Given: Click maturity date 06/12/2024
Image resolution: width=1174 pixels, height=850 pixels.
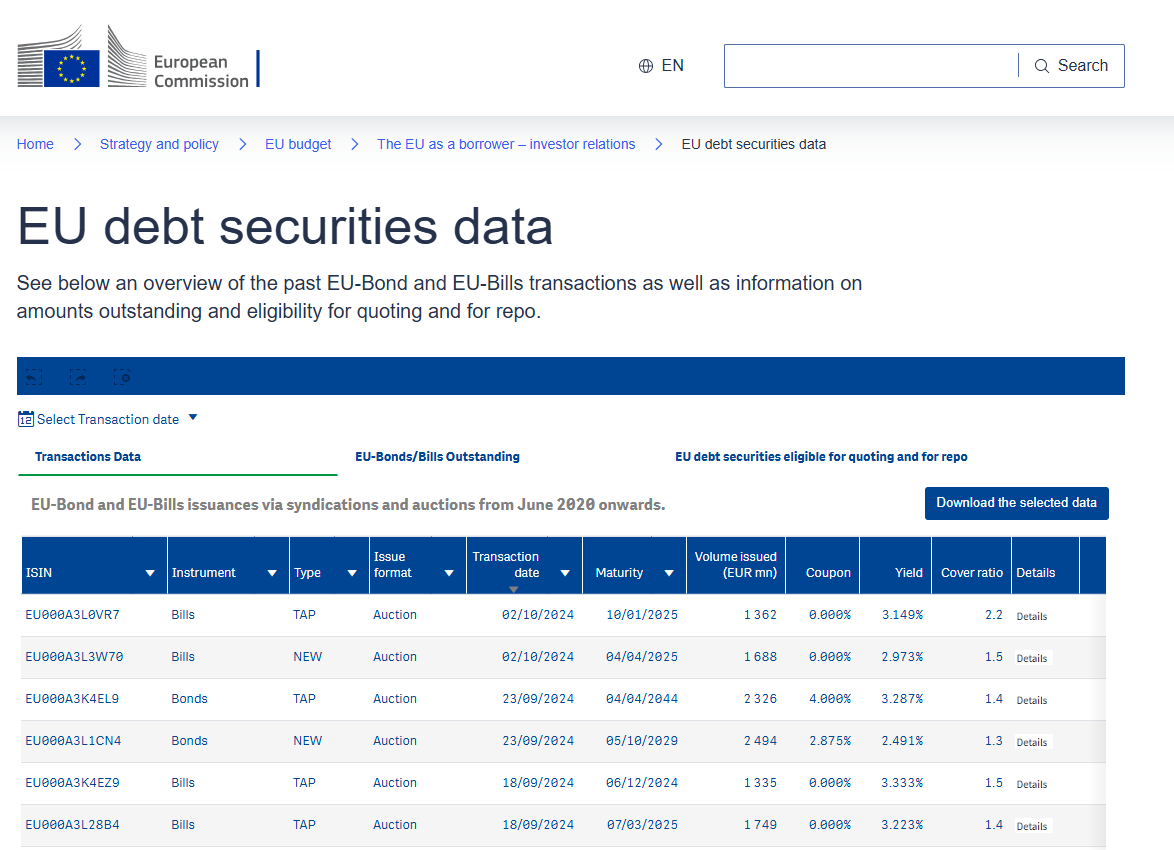Looking at the screenshot, I should click(642, 783).
